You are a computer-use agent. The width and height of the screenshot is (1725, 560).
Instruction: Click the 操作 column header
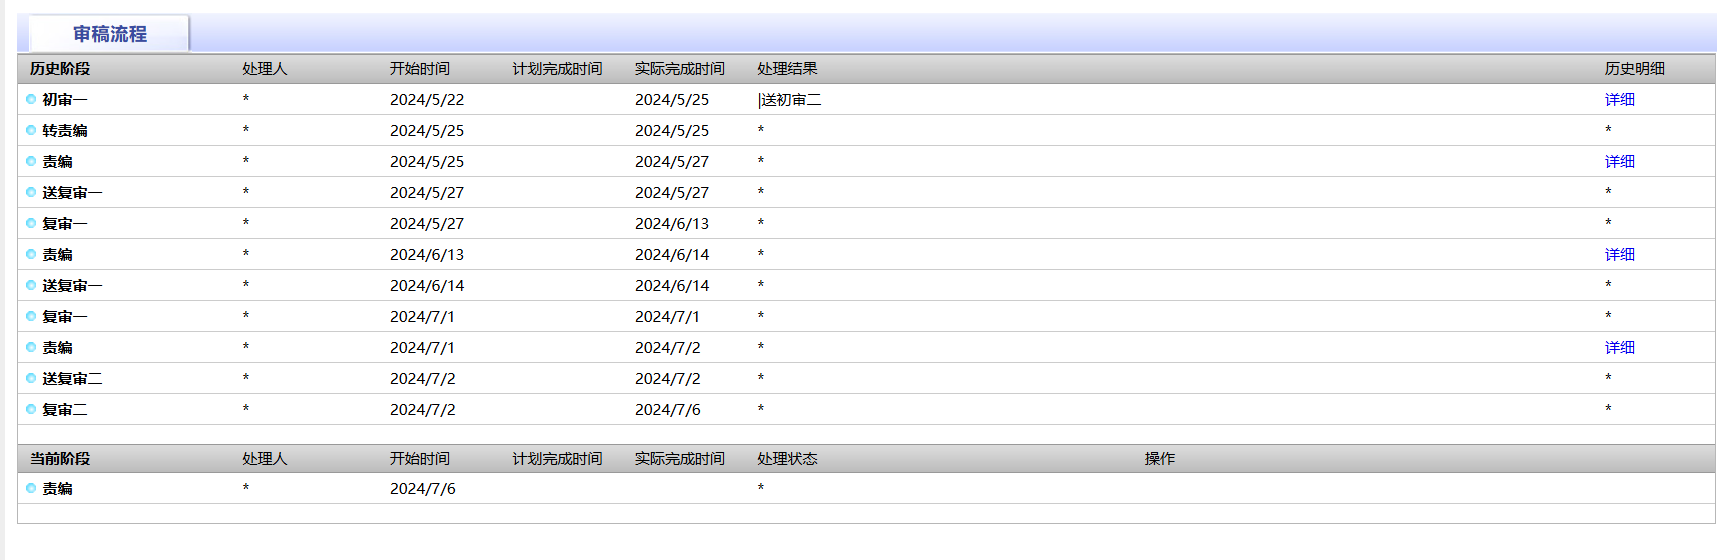click(x=1159, y=459)
